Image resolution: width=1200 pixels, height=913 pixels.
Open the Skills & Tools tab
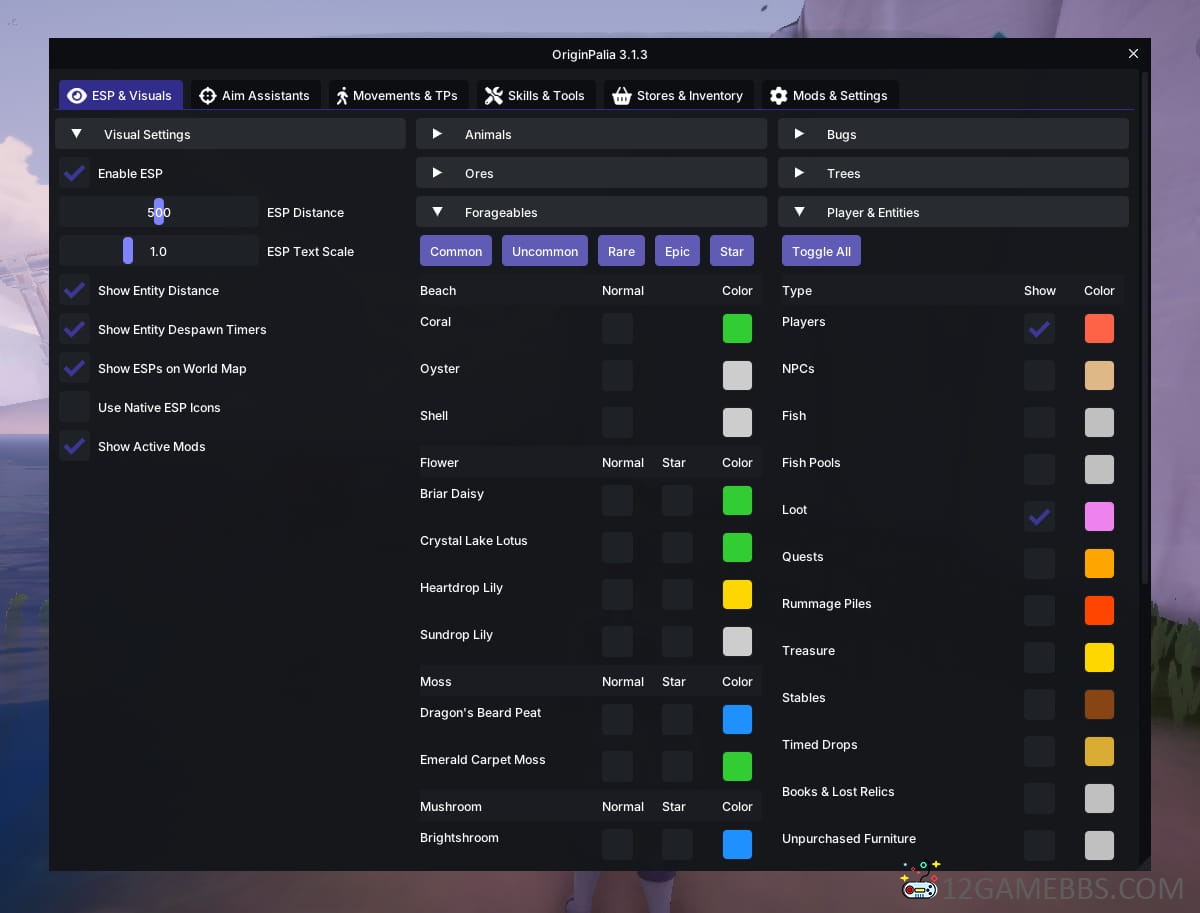536,95
